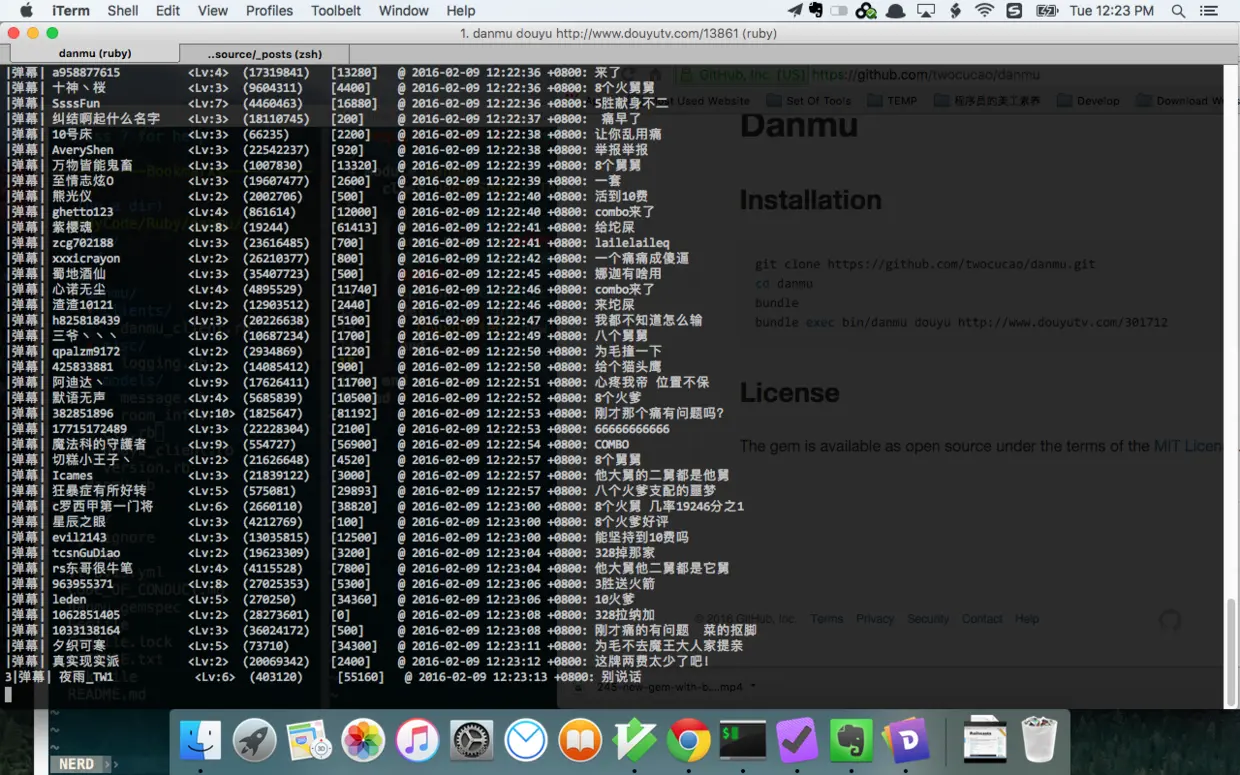
Task: Click Help link in GitHub footer
Action: (x=1027, y=619)
